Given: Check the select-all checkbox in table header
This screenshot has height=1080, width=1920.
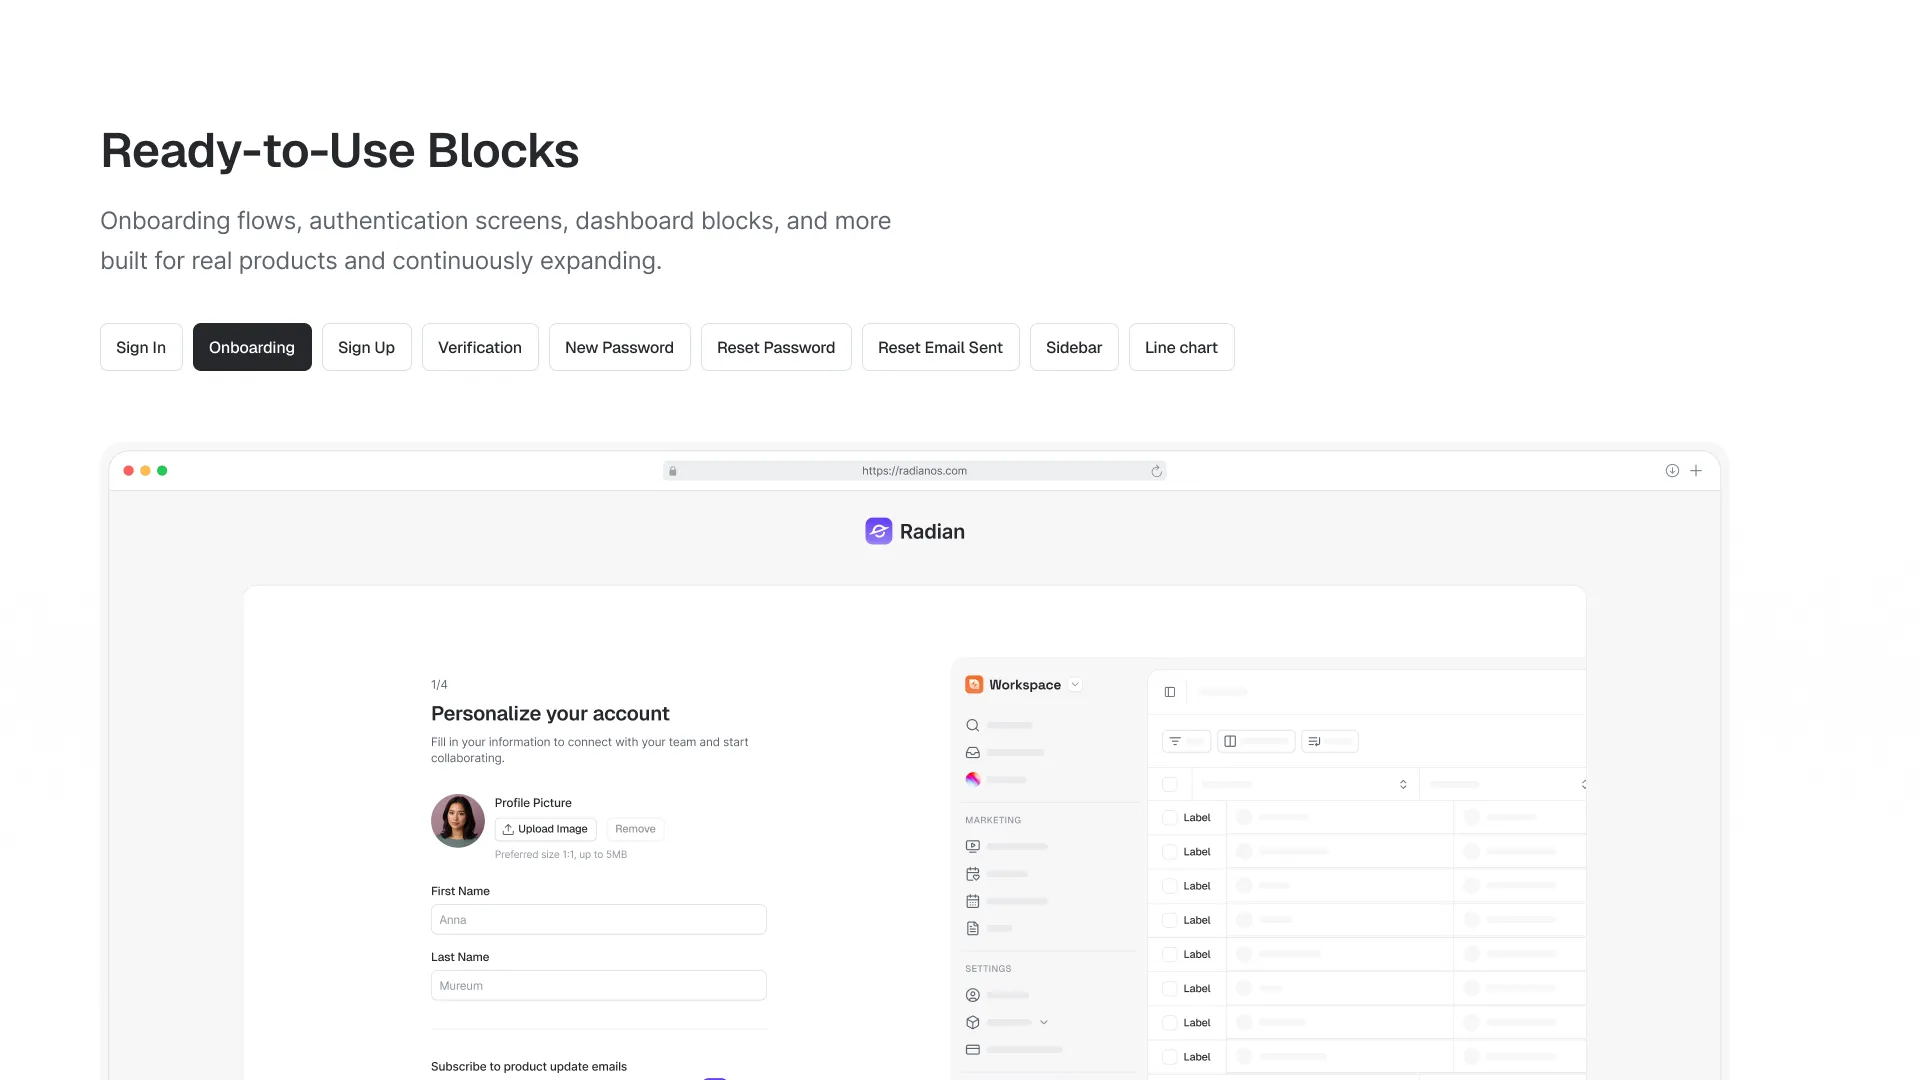Looking at the screenshot, I should 1170,784.
